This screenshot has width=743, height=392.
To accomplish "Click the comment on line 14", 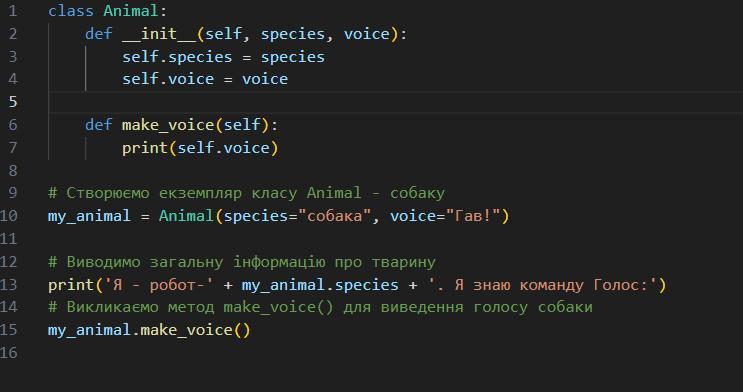I will (320, 308).
